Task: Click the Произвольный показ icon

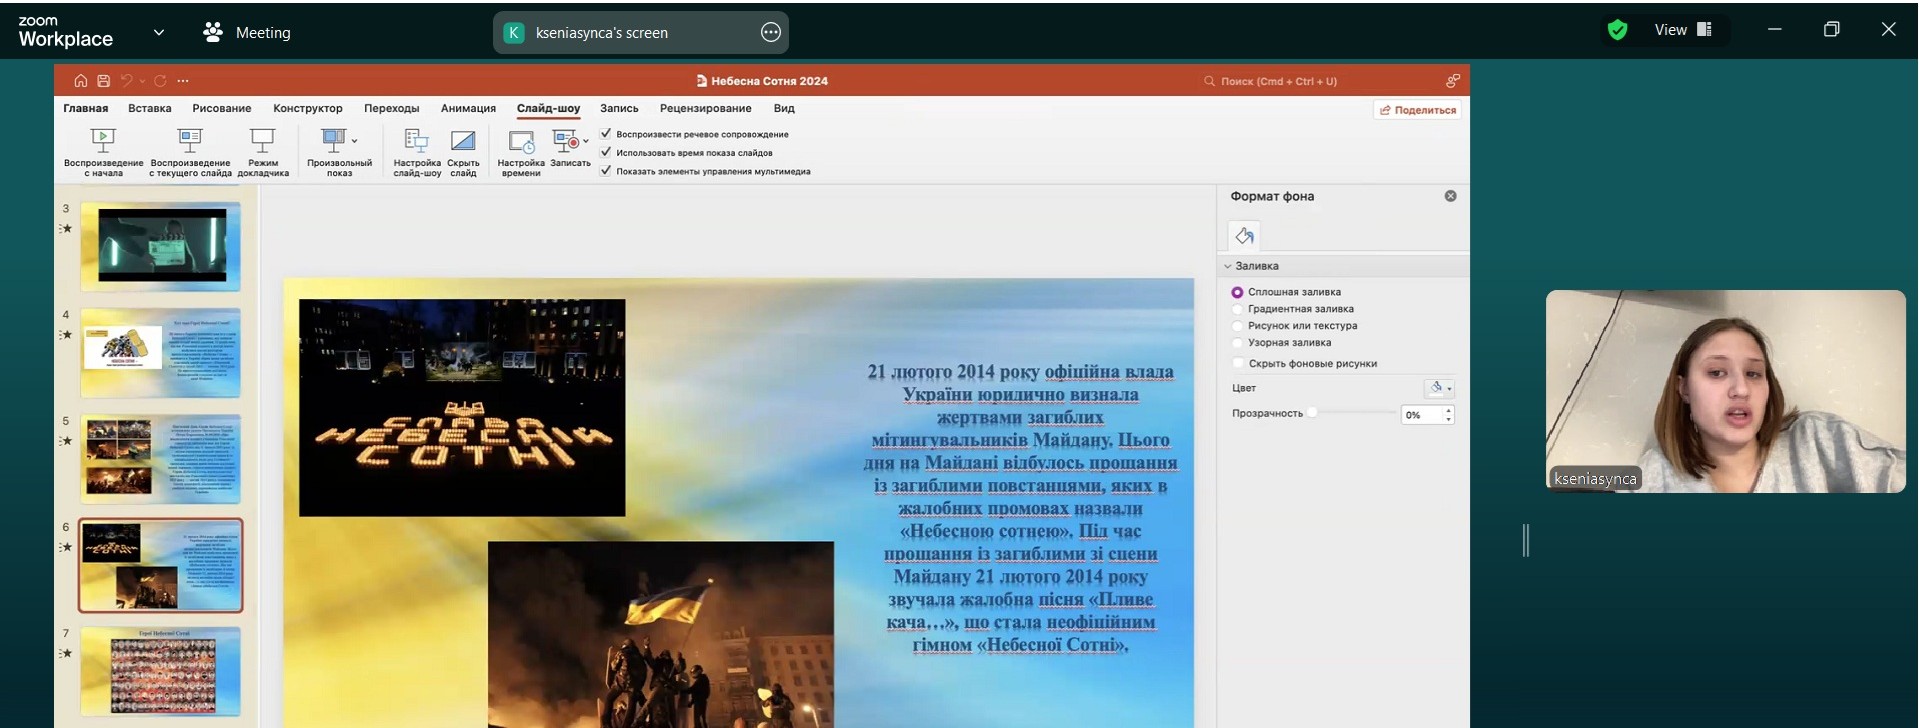Action: coord(333,140)
